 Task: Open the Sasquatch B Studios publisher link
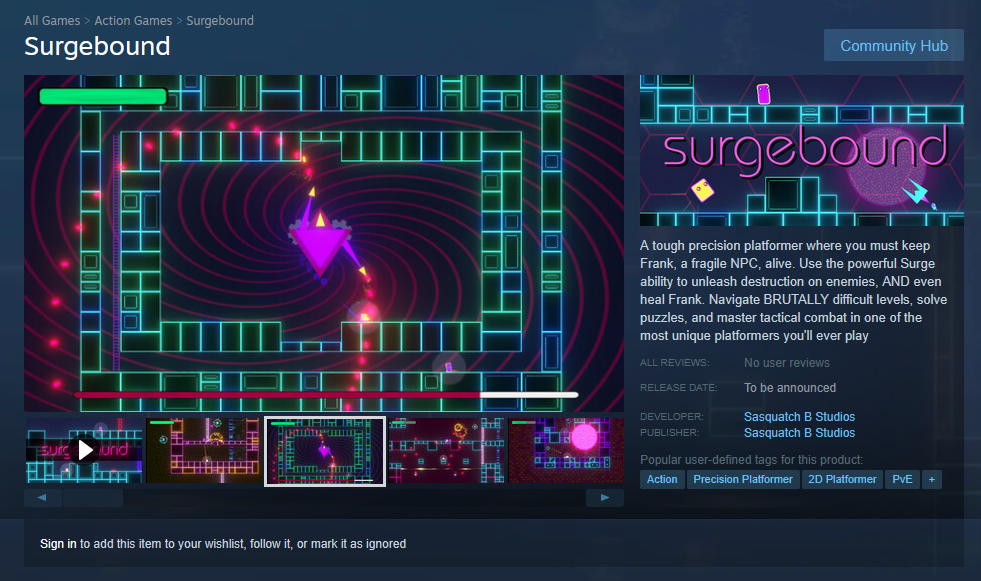799,433
